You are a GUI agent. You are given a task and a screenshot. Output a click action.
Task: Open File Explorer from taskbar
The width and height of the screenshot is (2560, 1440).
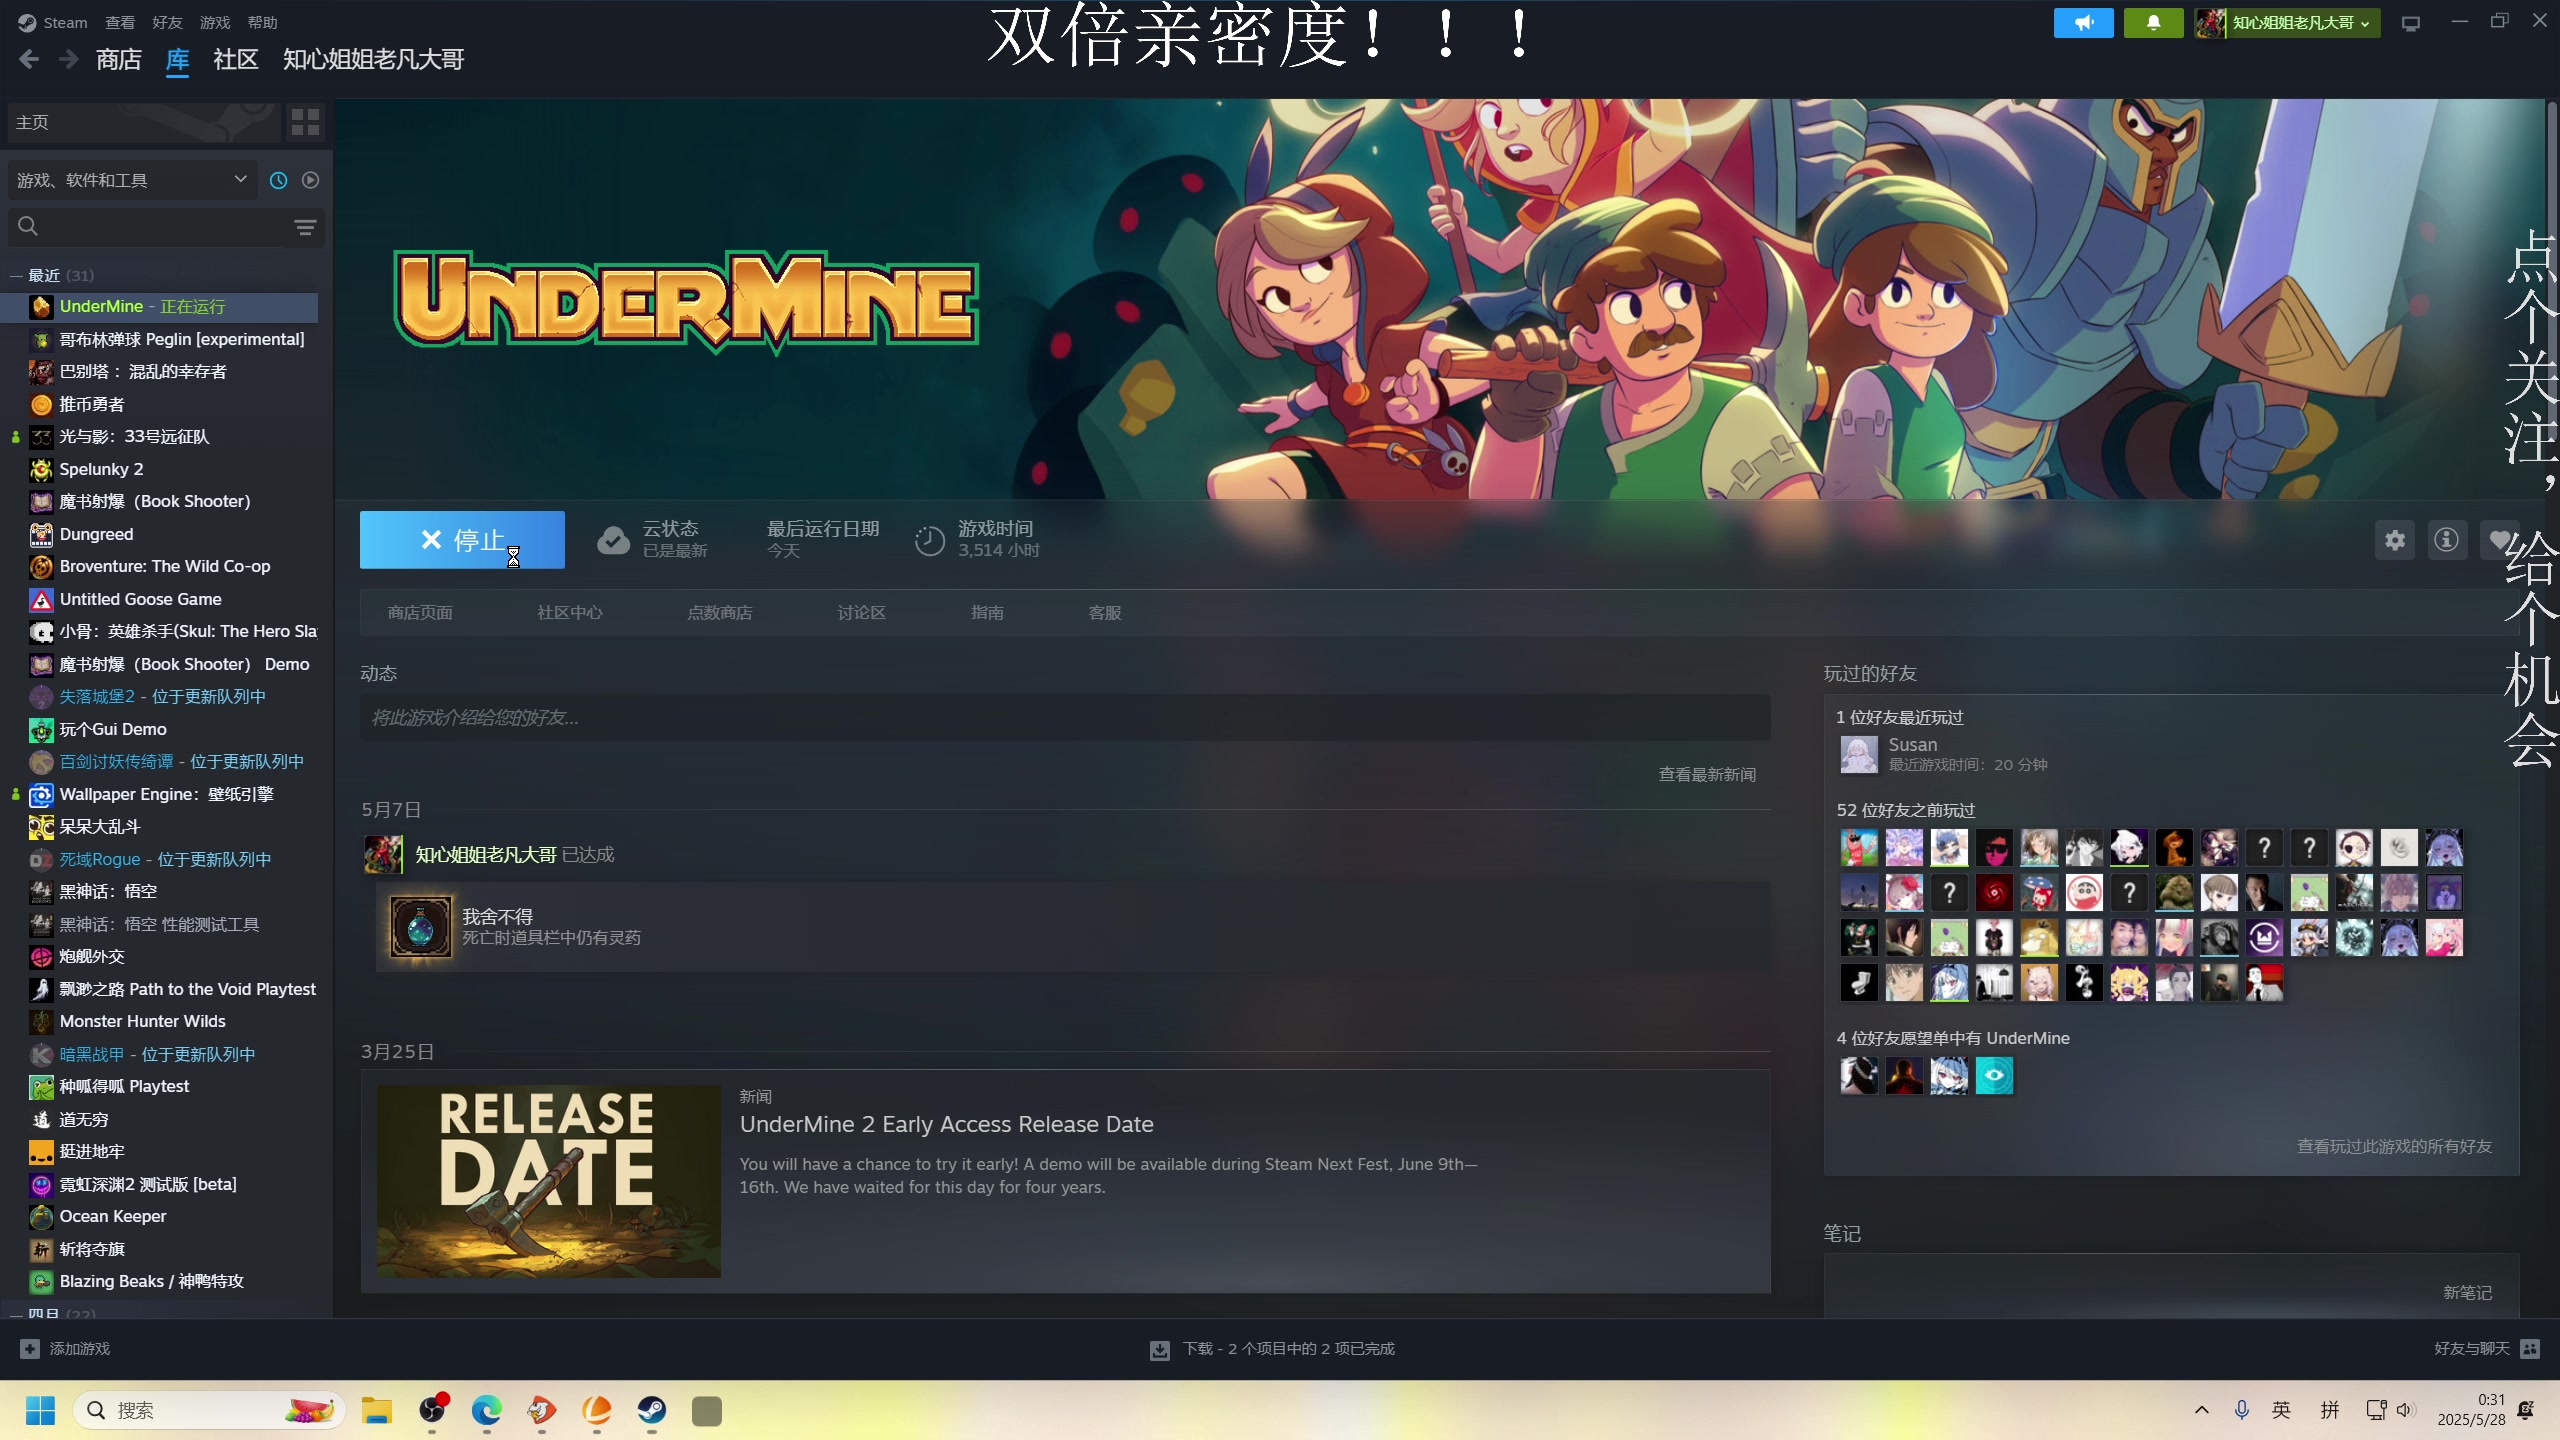click(x=377, y=1410)
